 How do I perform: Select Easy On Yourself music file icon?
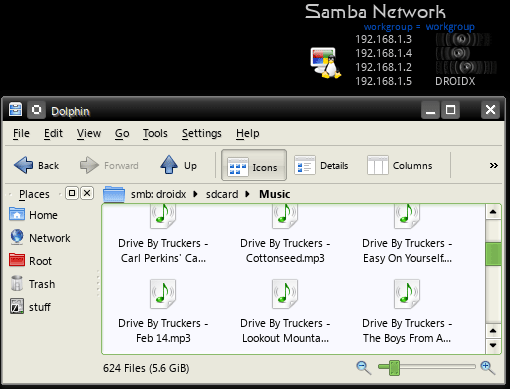pos(407,217)
